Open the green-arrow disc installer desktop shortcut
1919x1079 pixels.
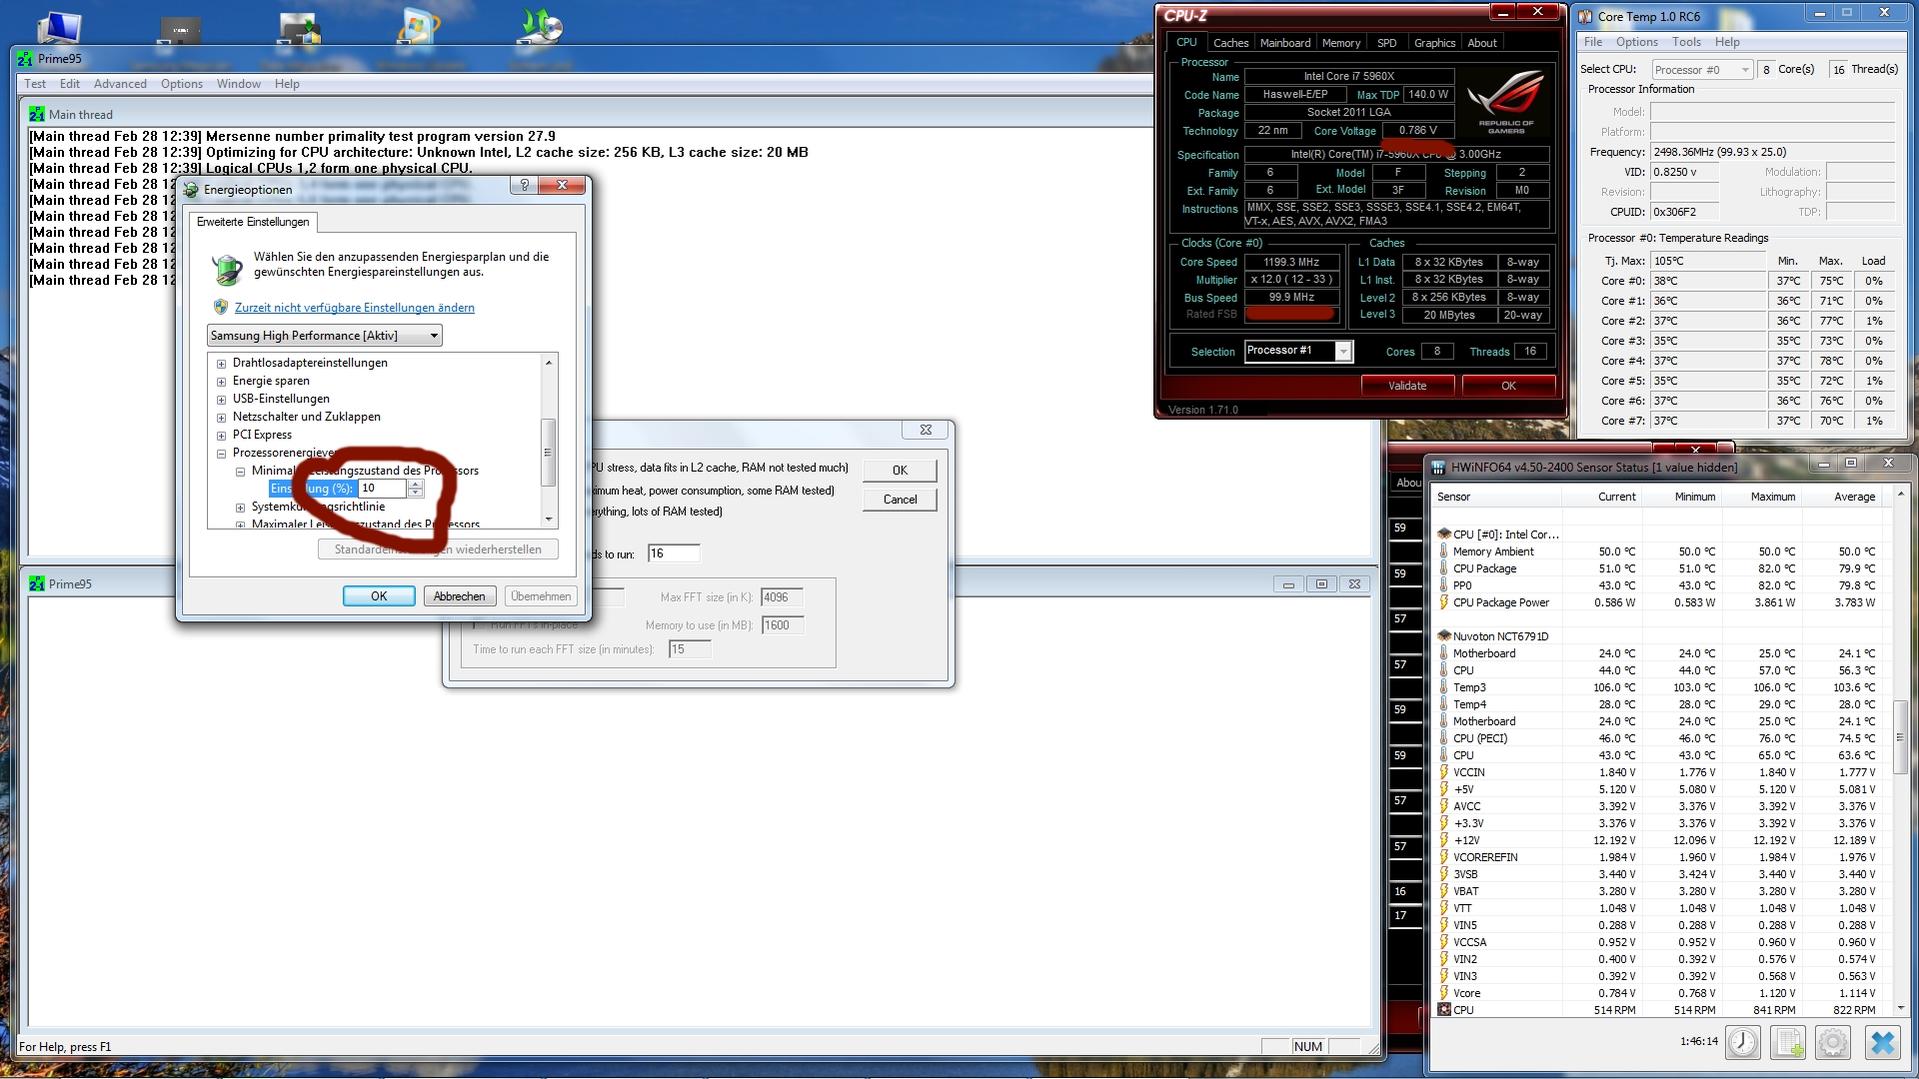pyautogui.click(x=540, y=27)
